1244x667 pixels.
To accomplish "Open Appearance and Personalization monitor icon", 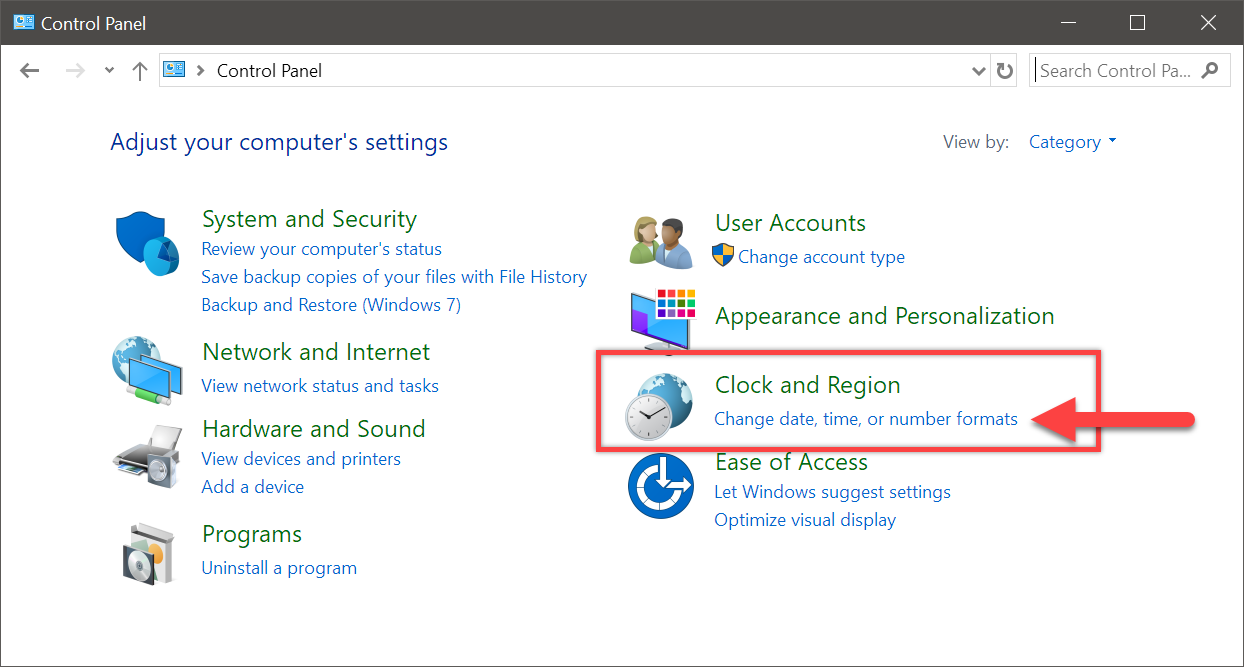I will click(x=661, y=320).
